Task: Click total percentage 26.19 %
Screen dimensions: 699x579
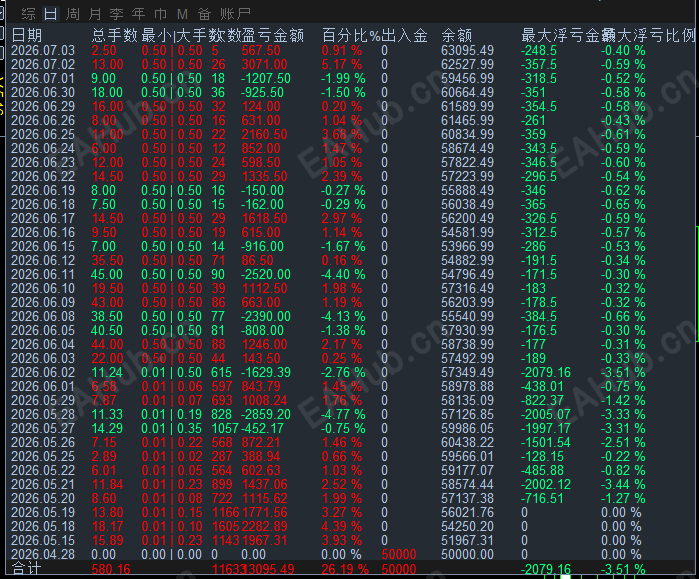Action: point(345,569)
